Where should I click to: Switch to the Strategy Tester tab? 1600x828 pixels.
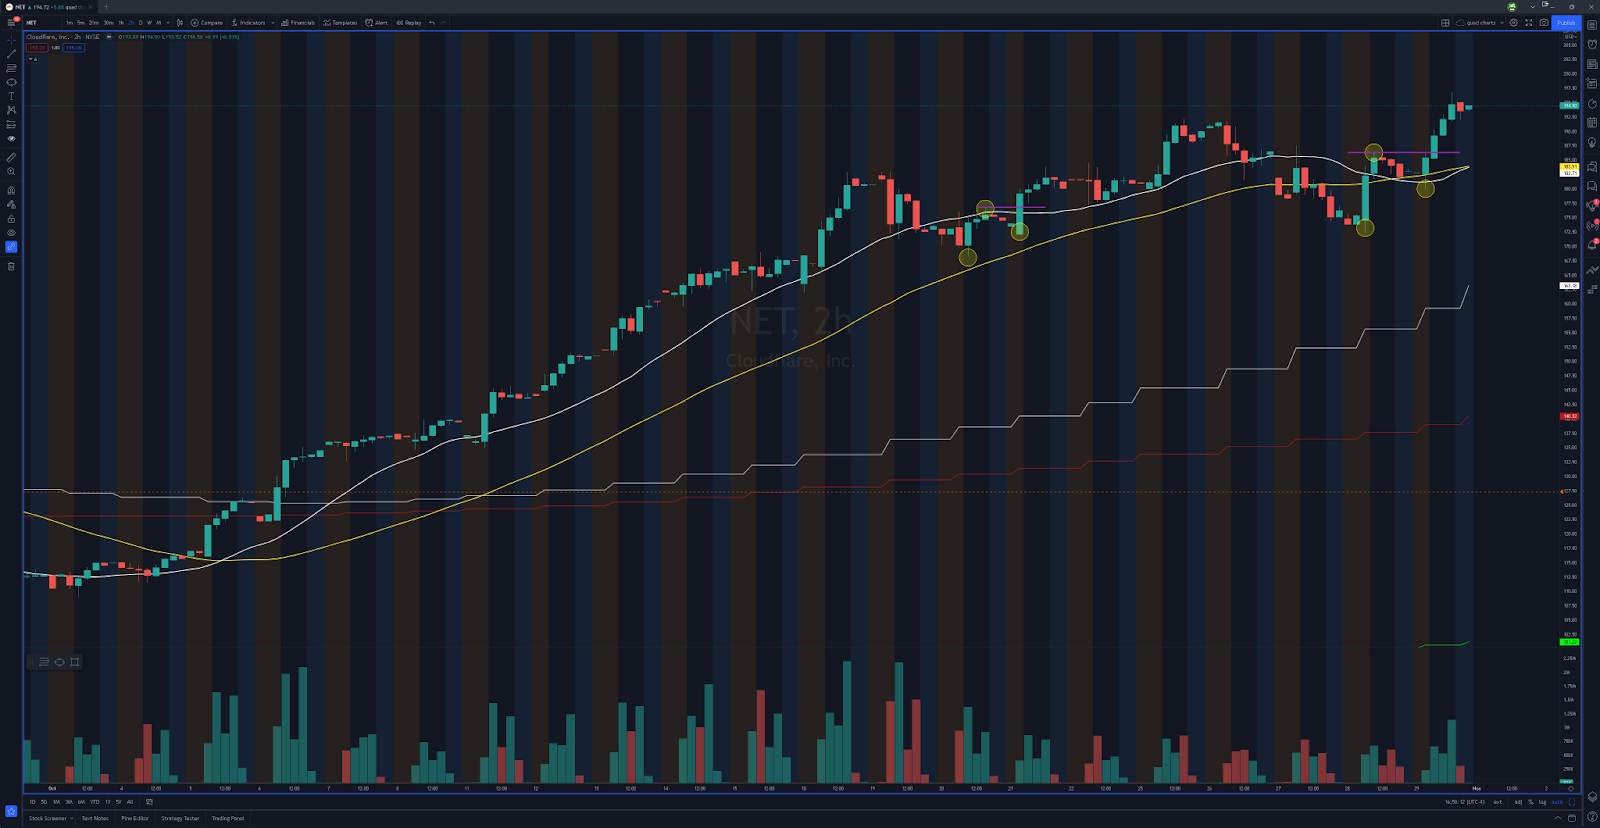[x=180, y=818]
